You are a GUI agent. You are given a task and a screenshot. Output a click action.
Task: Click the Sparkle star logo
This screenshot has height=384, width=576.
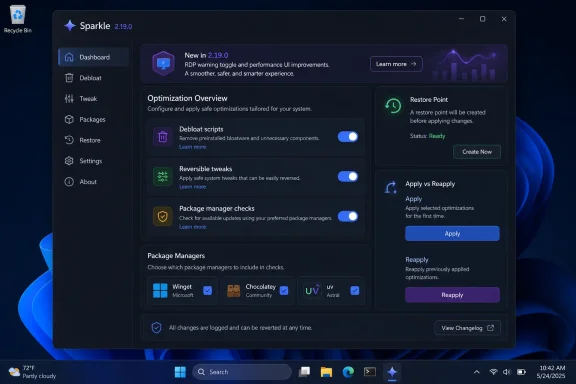point(70,26)
